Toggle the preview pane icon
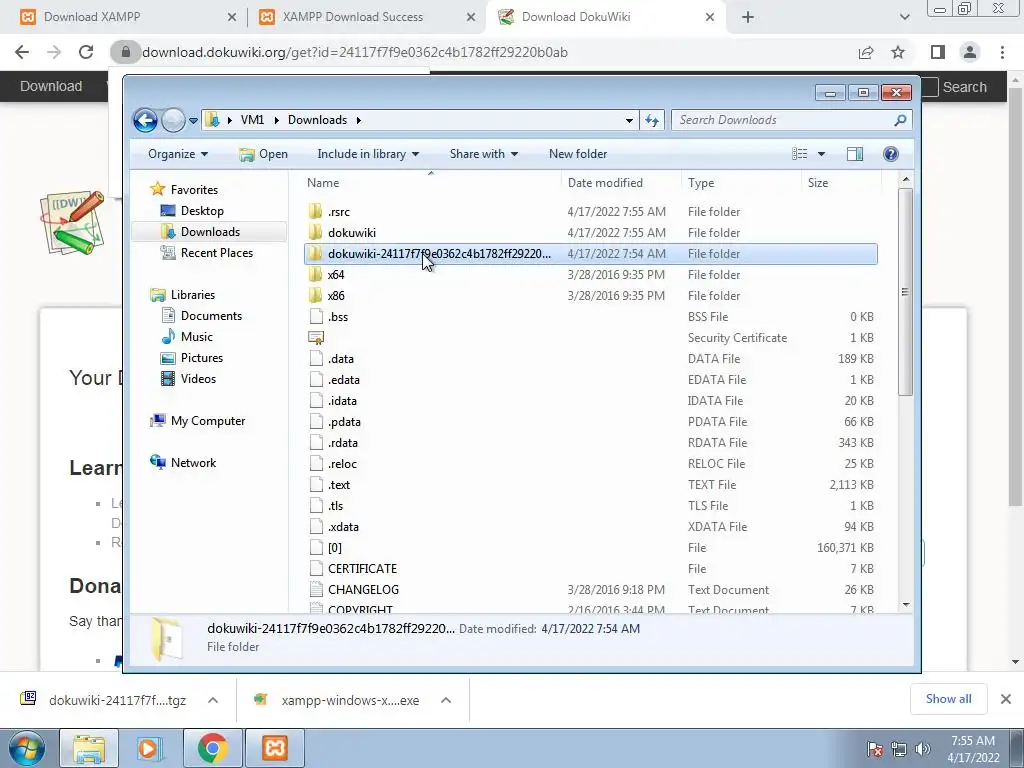The image size is (1024, 768). 855,154
